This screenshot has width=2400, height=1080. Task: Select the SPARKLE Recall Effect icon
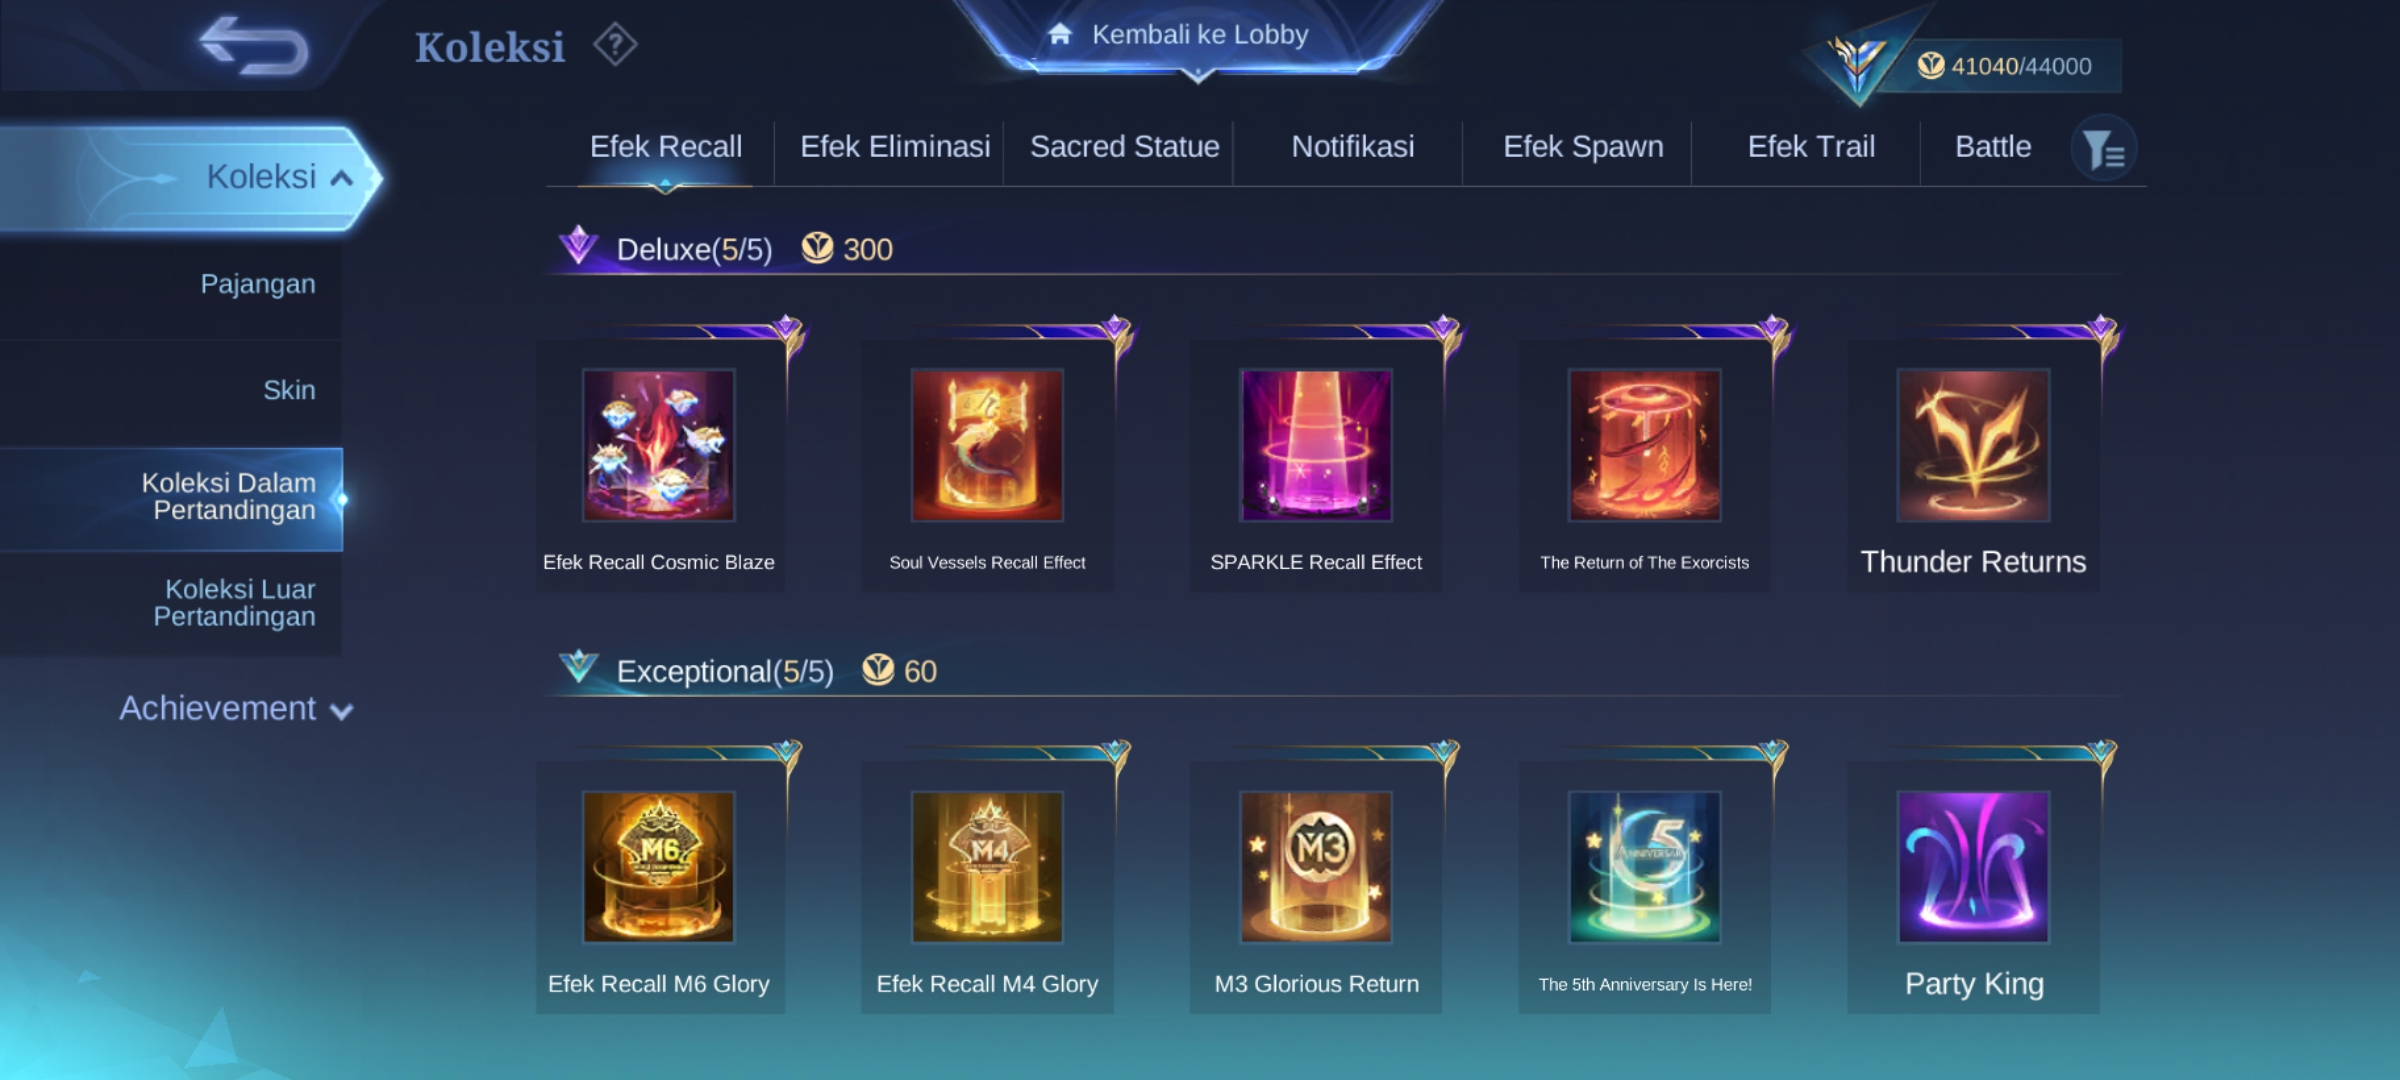pos(1316,445)
